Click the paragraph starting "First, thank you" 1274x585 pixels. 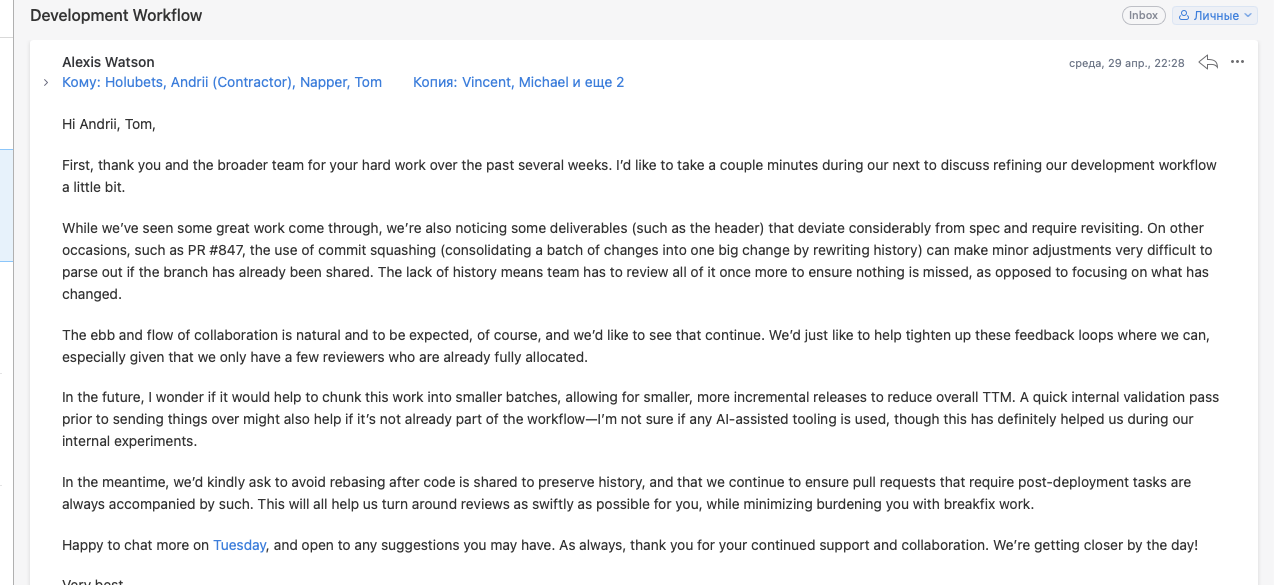click(x=639, y=176)
